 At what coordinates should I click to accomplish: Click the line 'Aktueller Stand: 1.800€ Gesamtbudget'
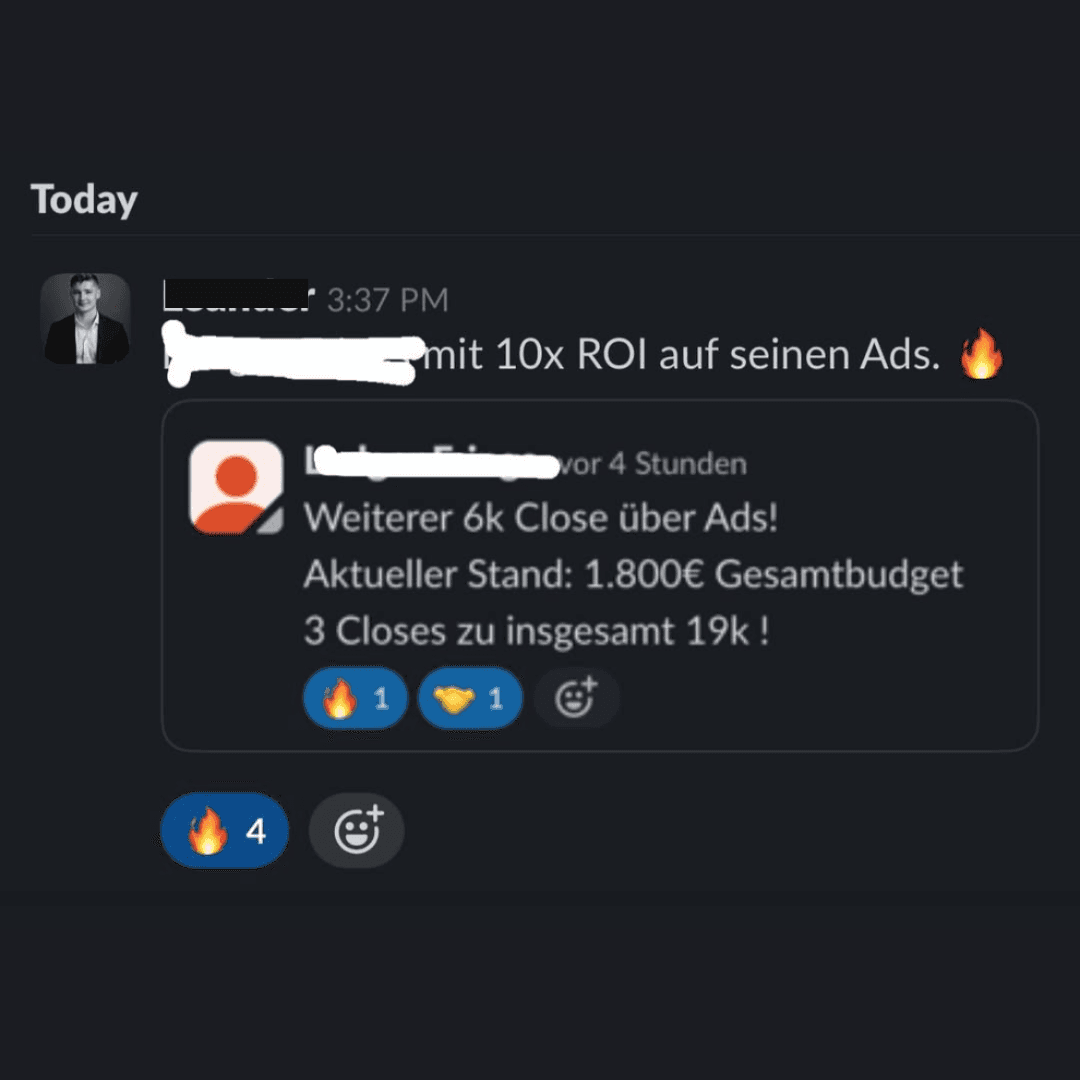point(633,574)
